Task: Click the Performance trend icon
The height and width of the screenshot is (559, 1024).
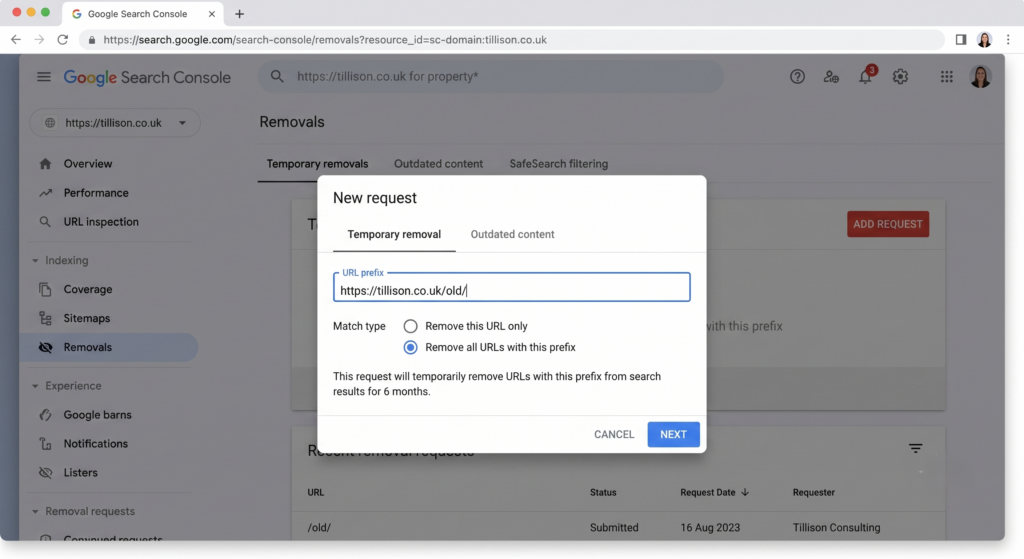Action: pyautogui.click(x=45, y=193)
